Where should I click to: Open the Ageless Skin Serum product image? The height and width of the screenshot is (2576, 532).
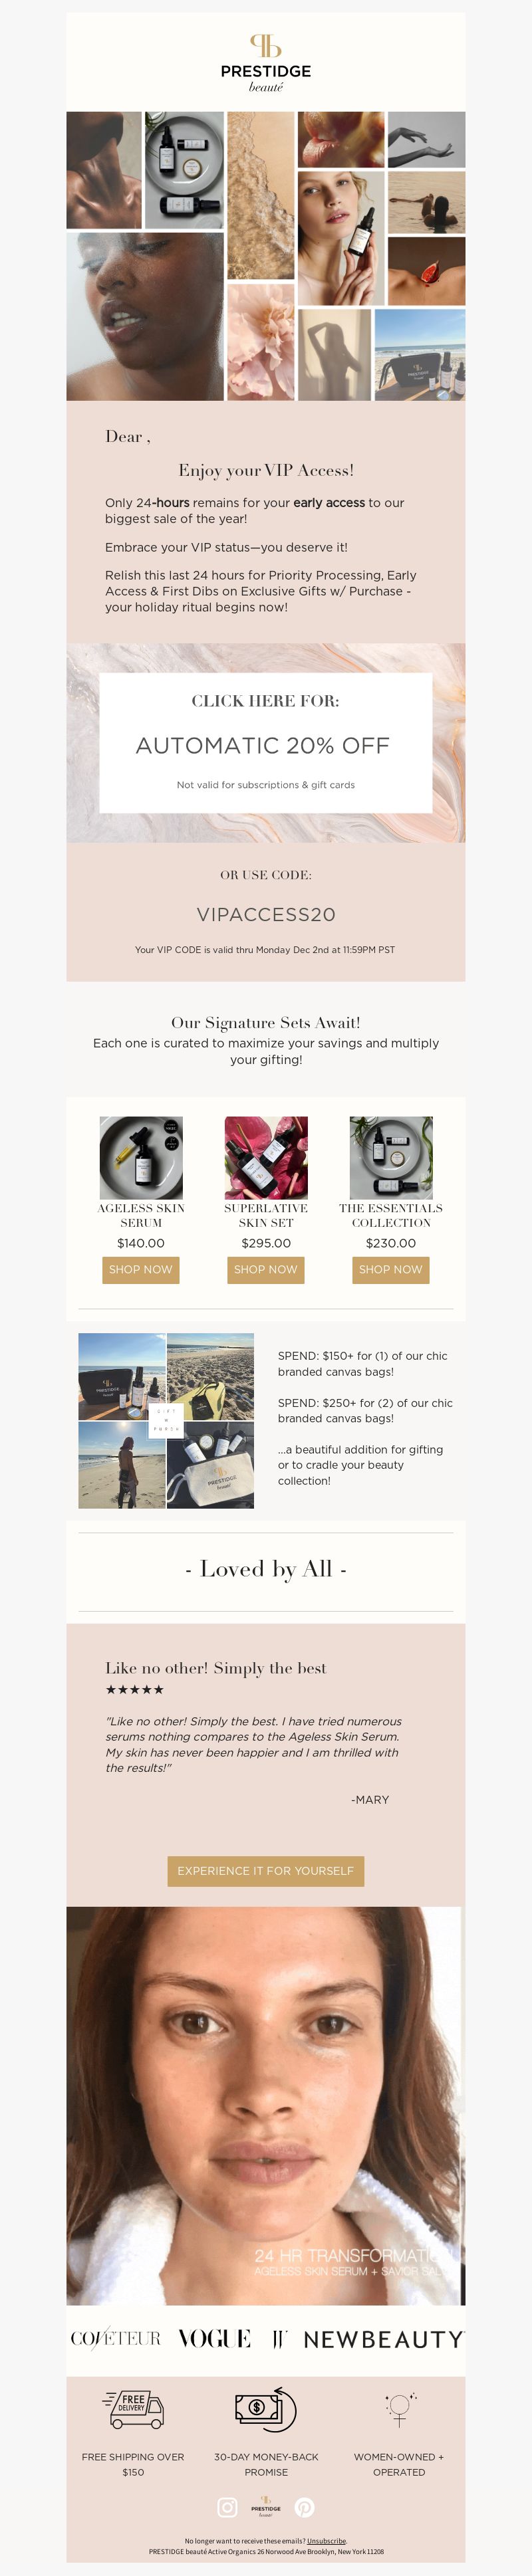(141, 1157)
